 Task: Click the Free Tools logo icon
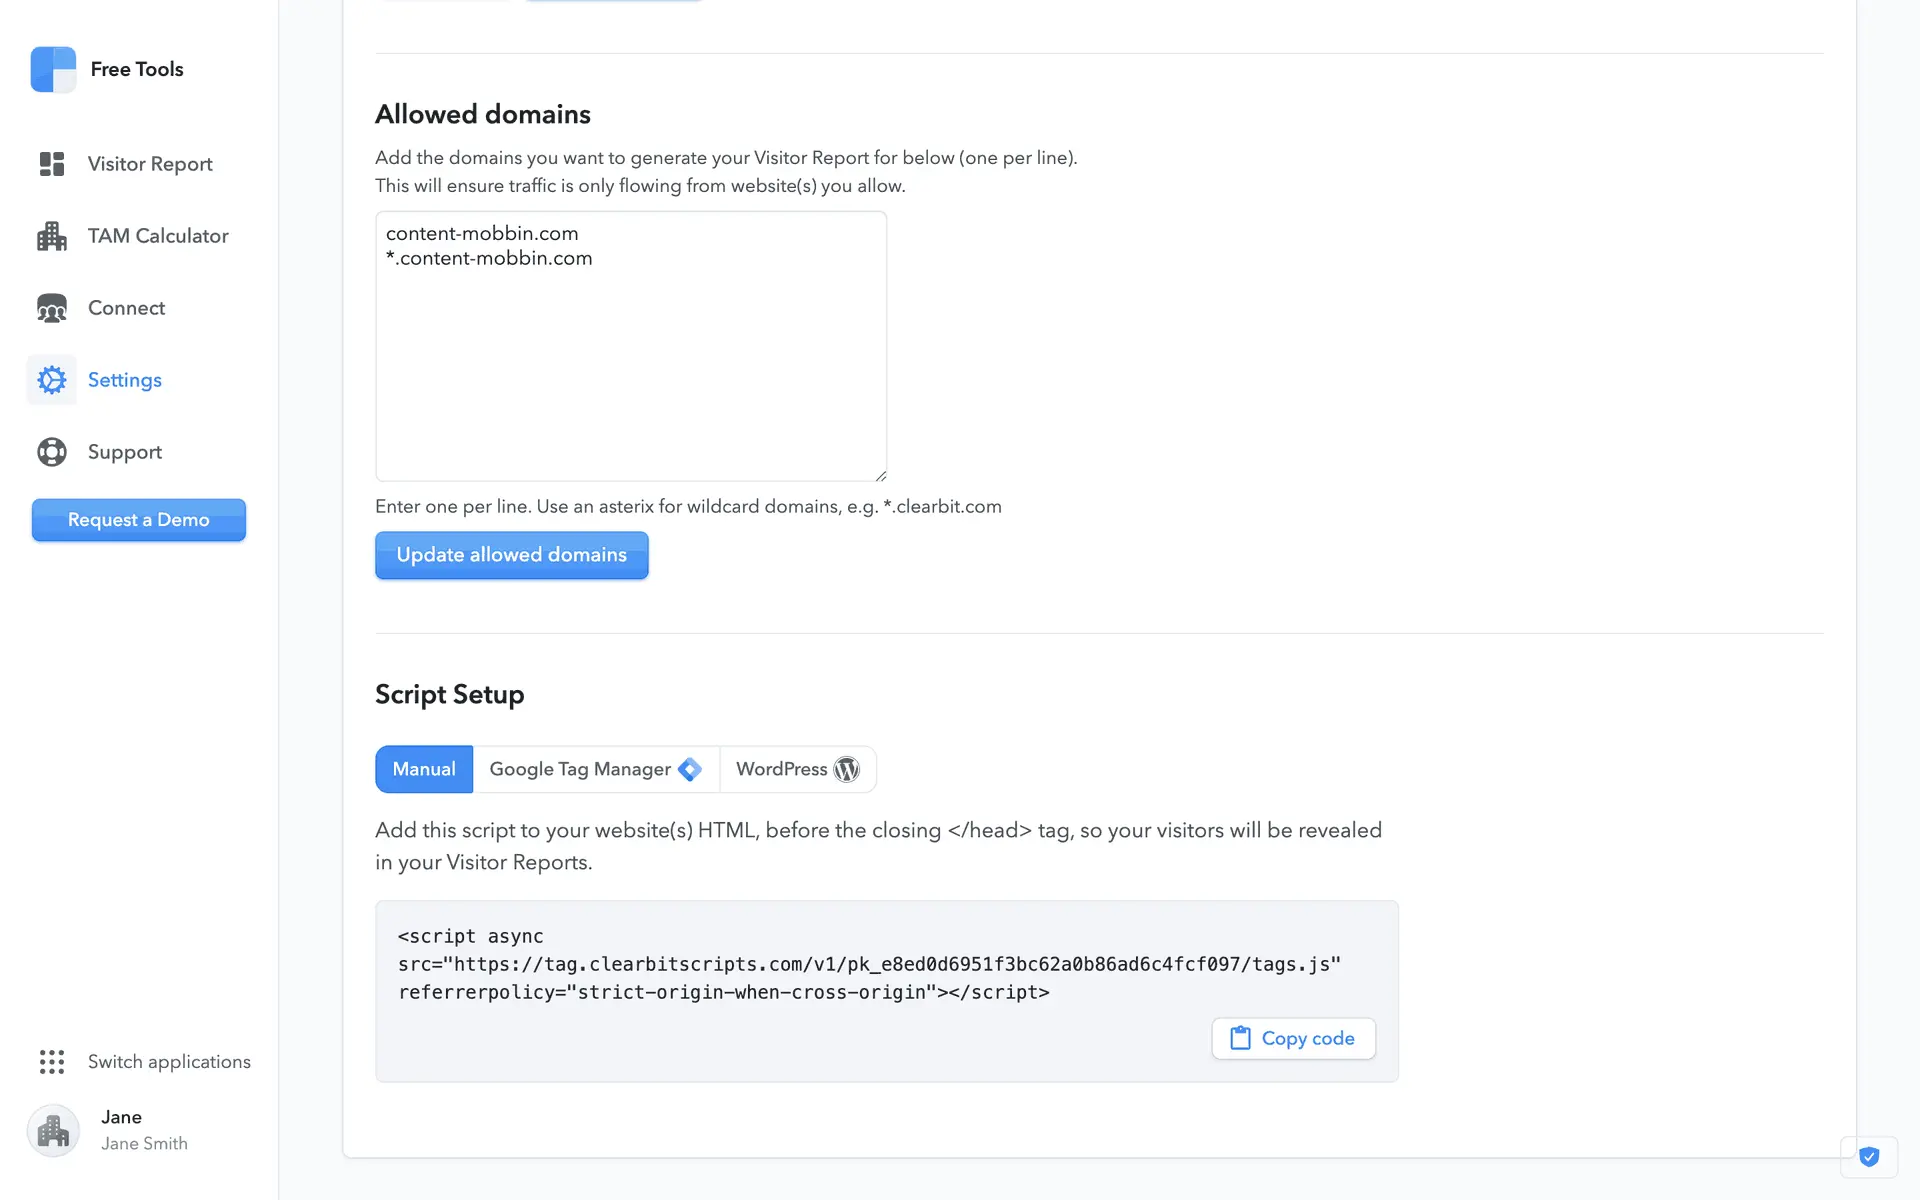[x=53, y=69]
